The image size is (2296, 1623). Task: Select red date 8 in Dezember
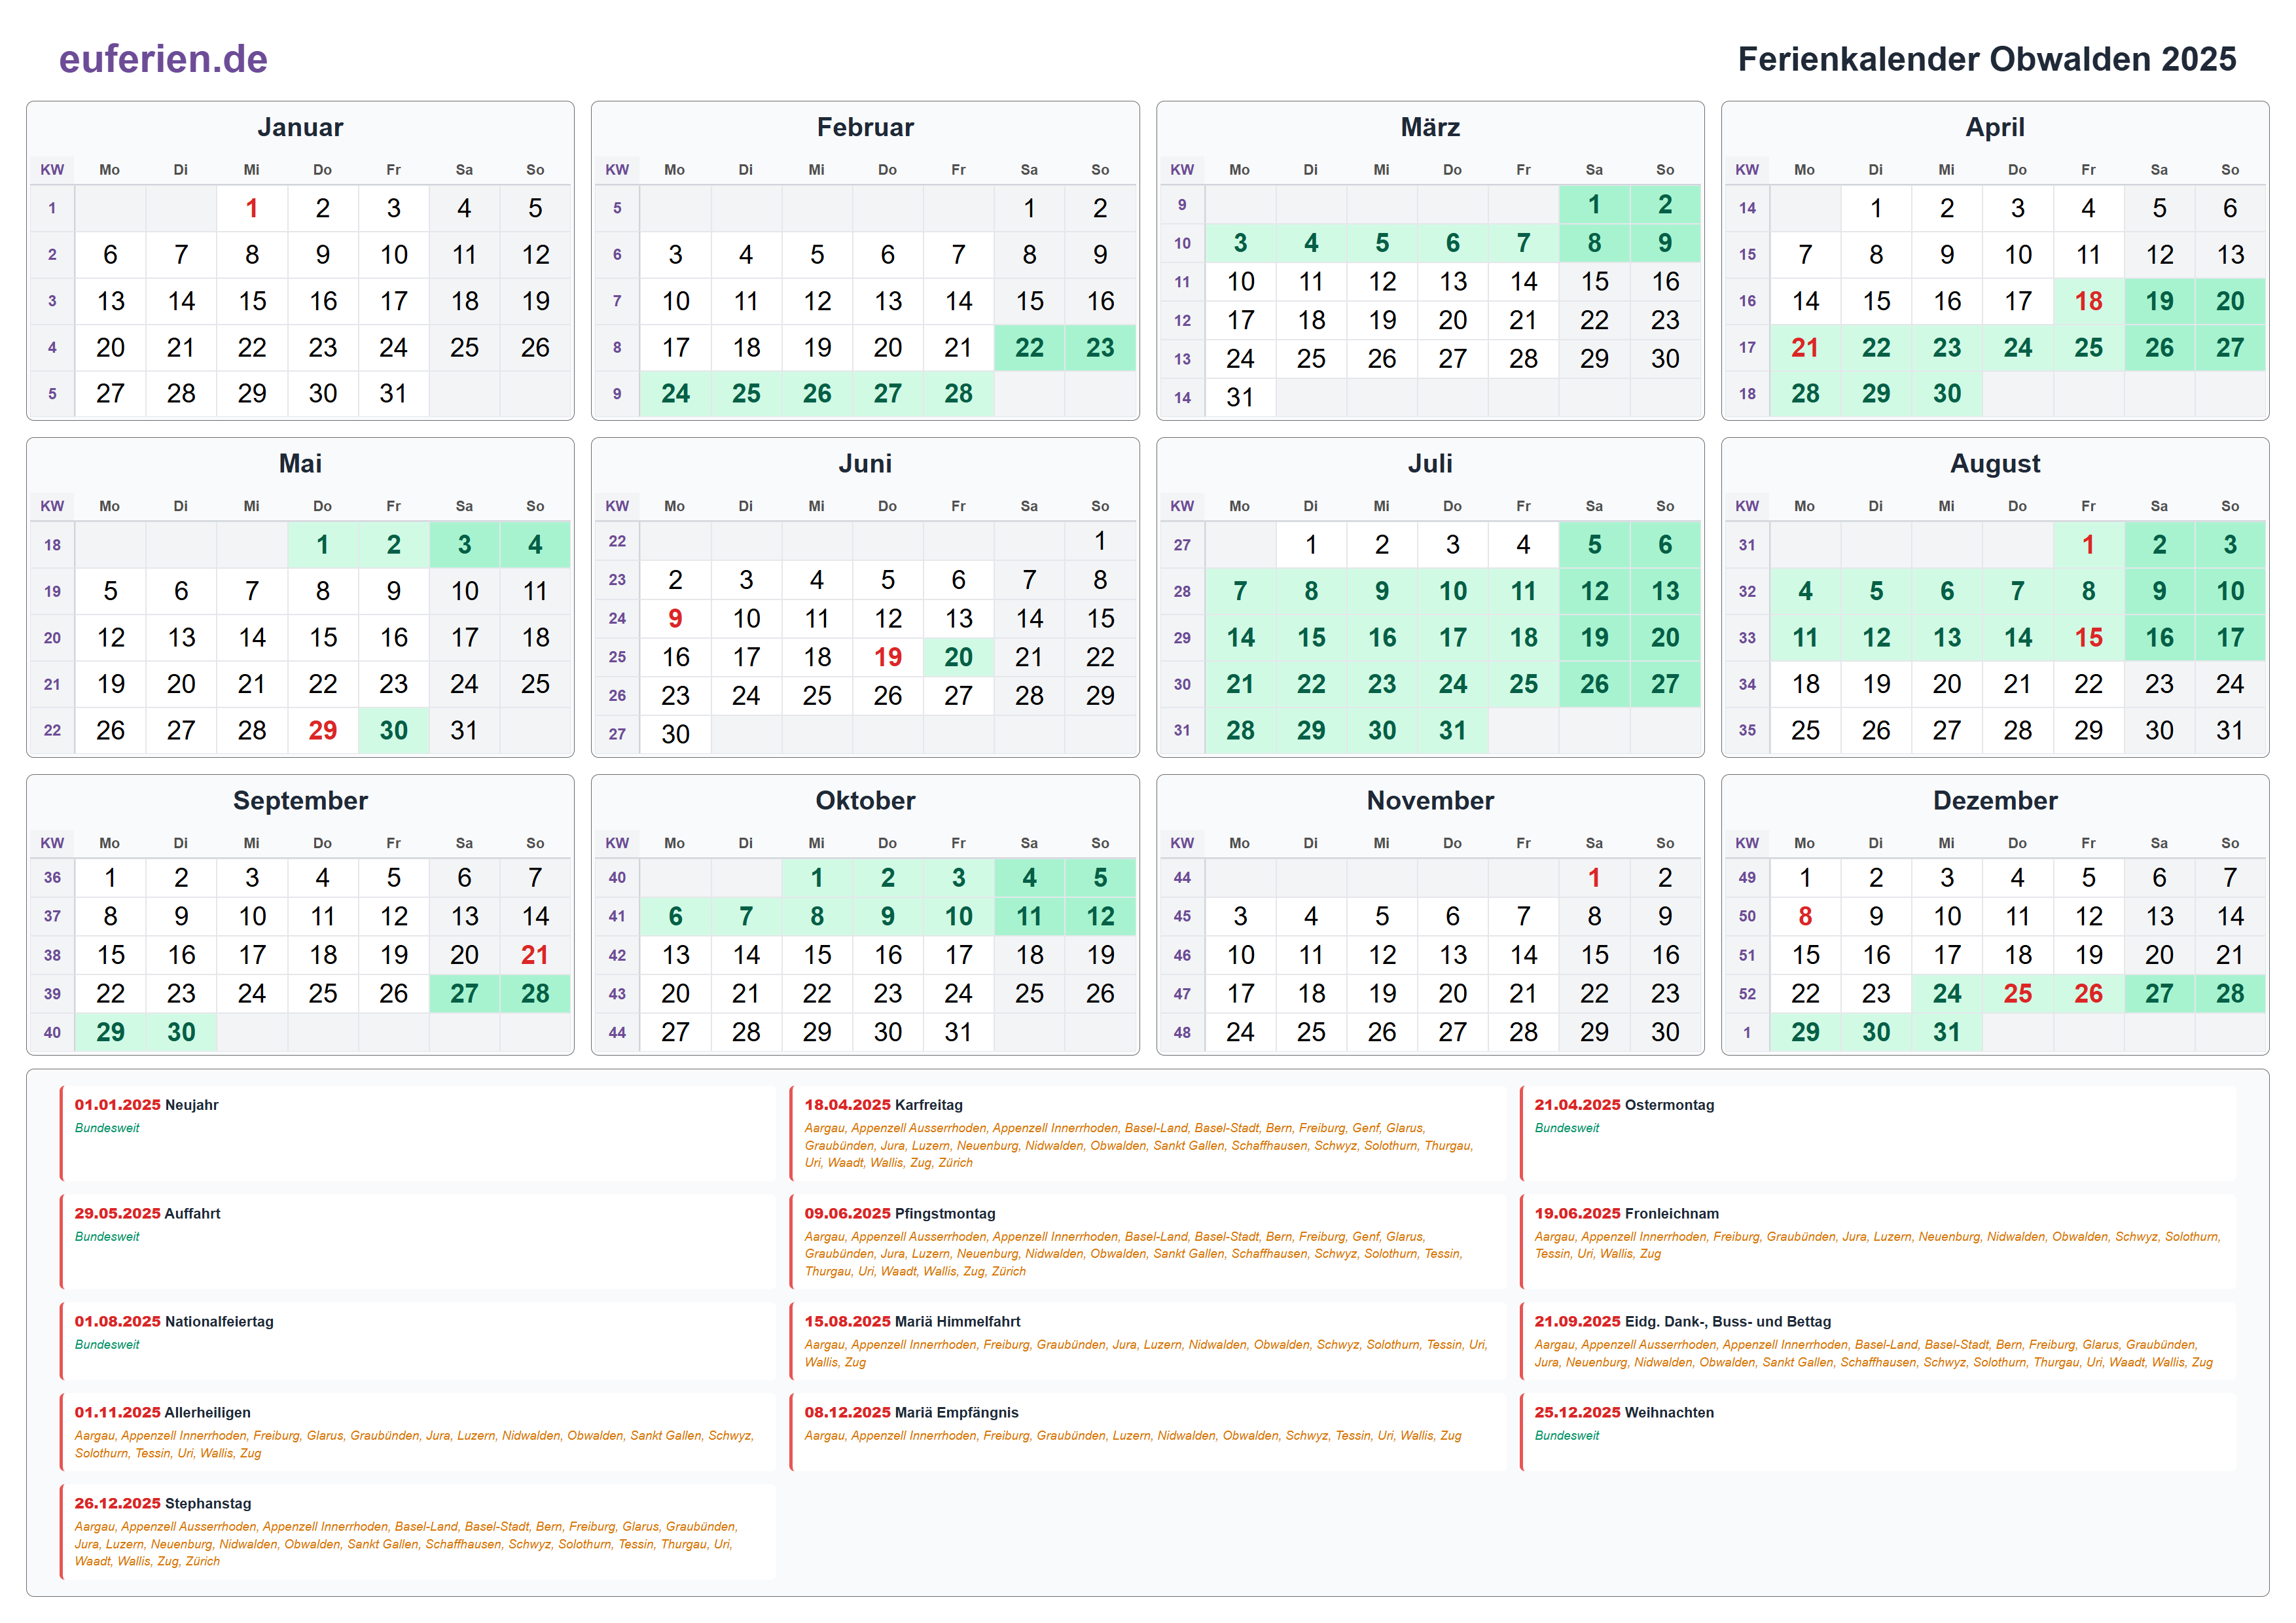[x=1805, y=916]
